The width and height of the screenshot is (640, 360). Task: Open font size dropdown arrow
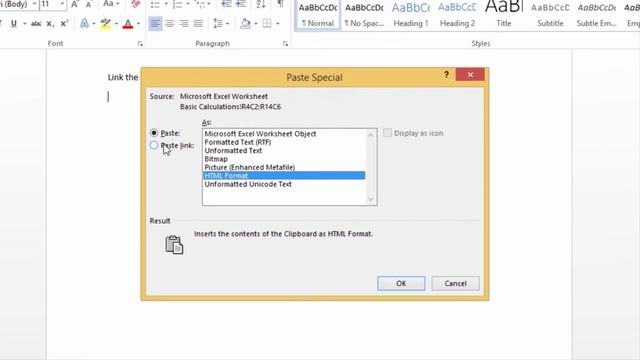[62, 4]
